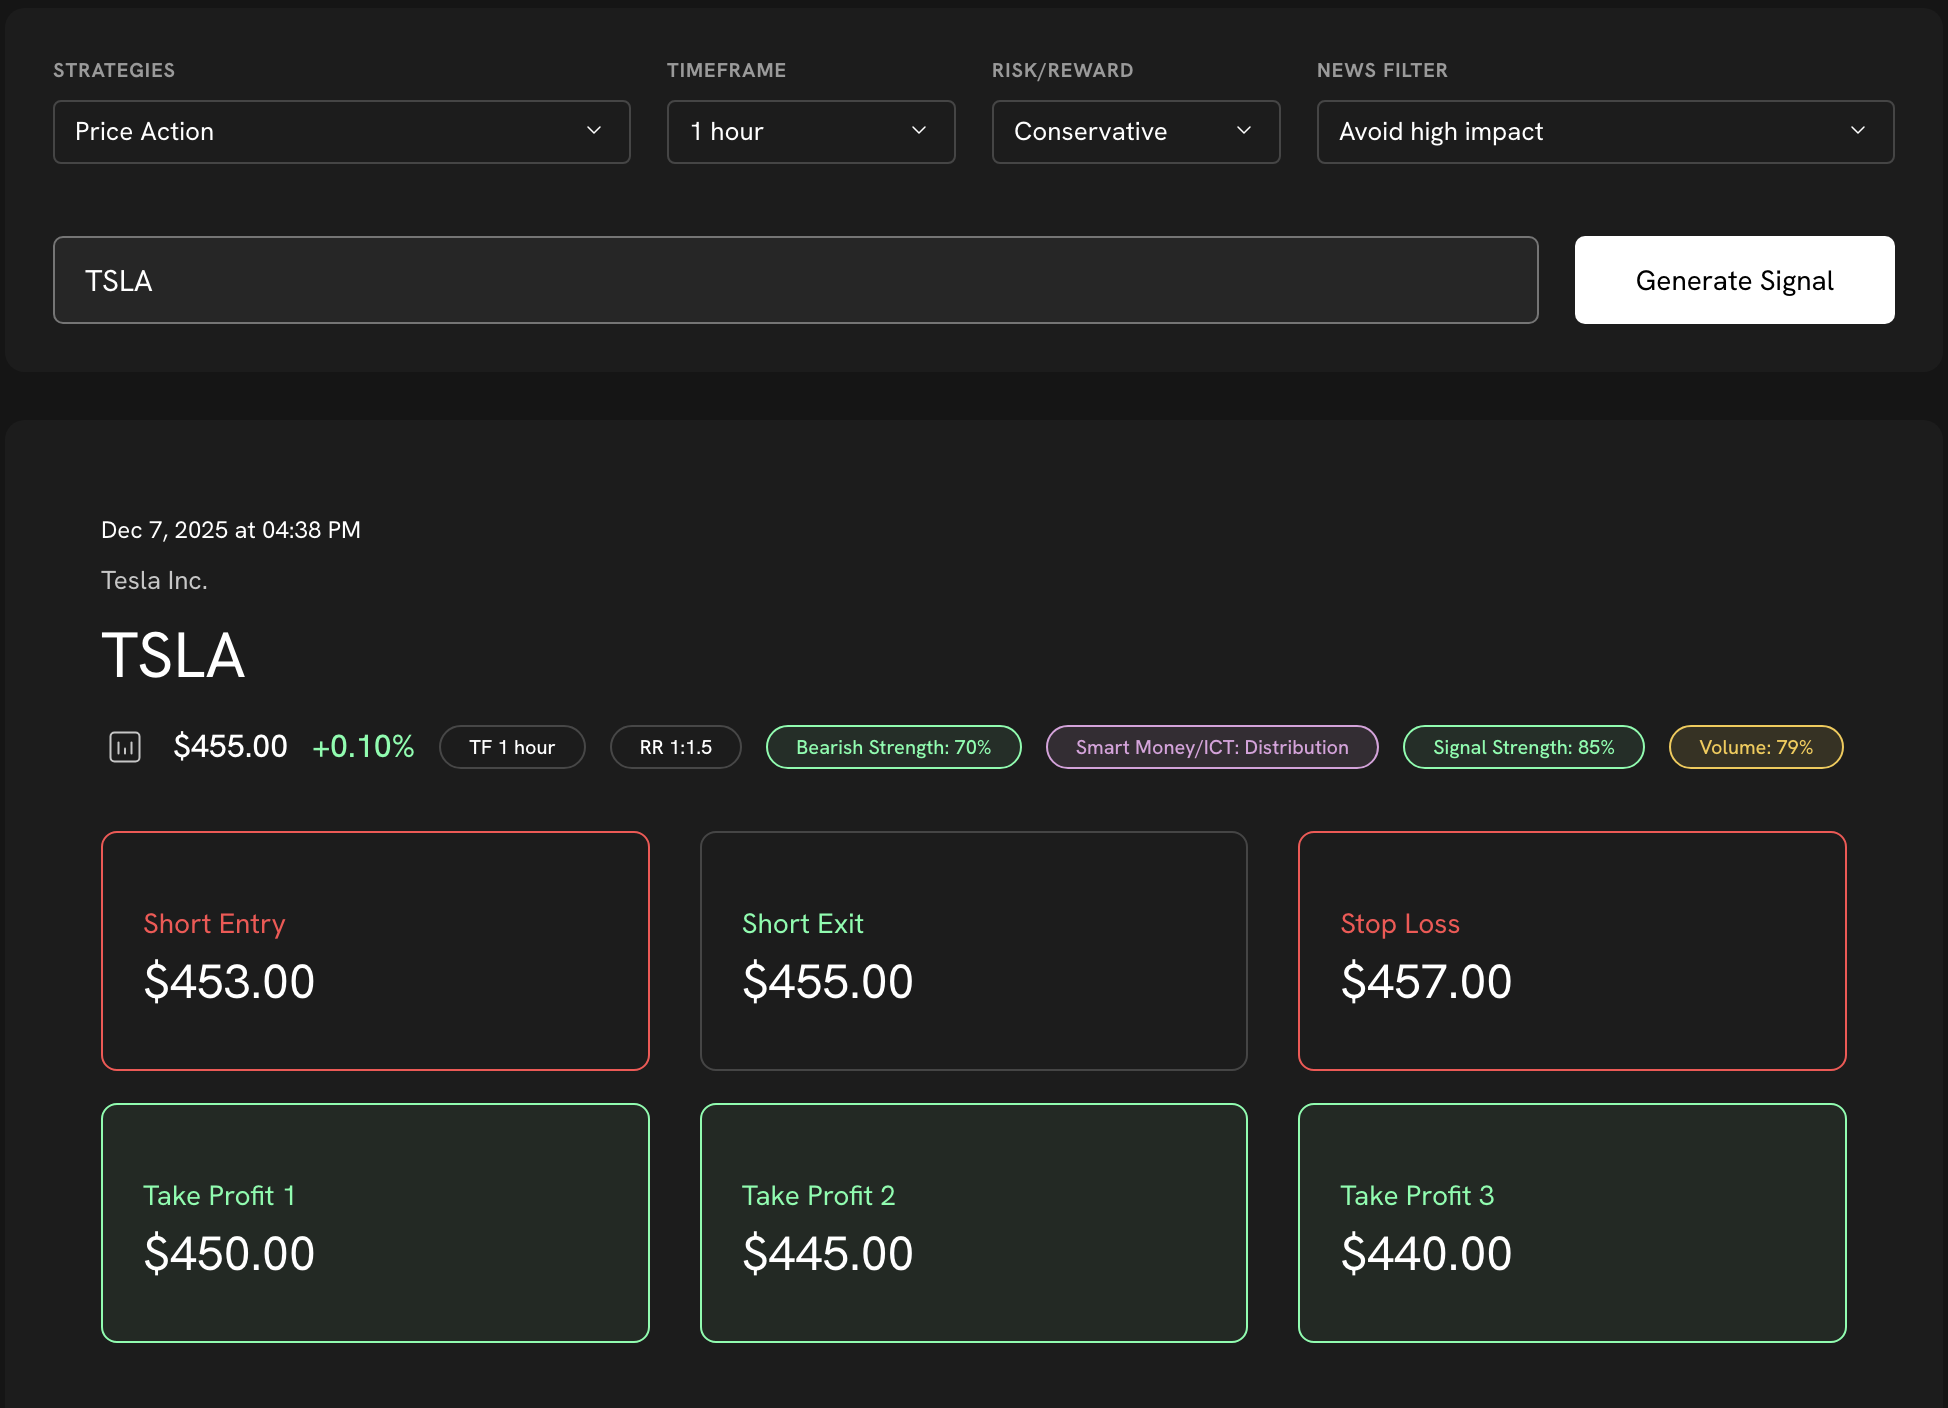Open the Take Profit 2 card
Screen dimensions: 1948x1408
point(973,1222)
